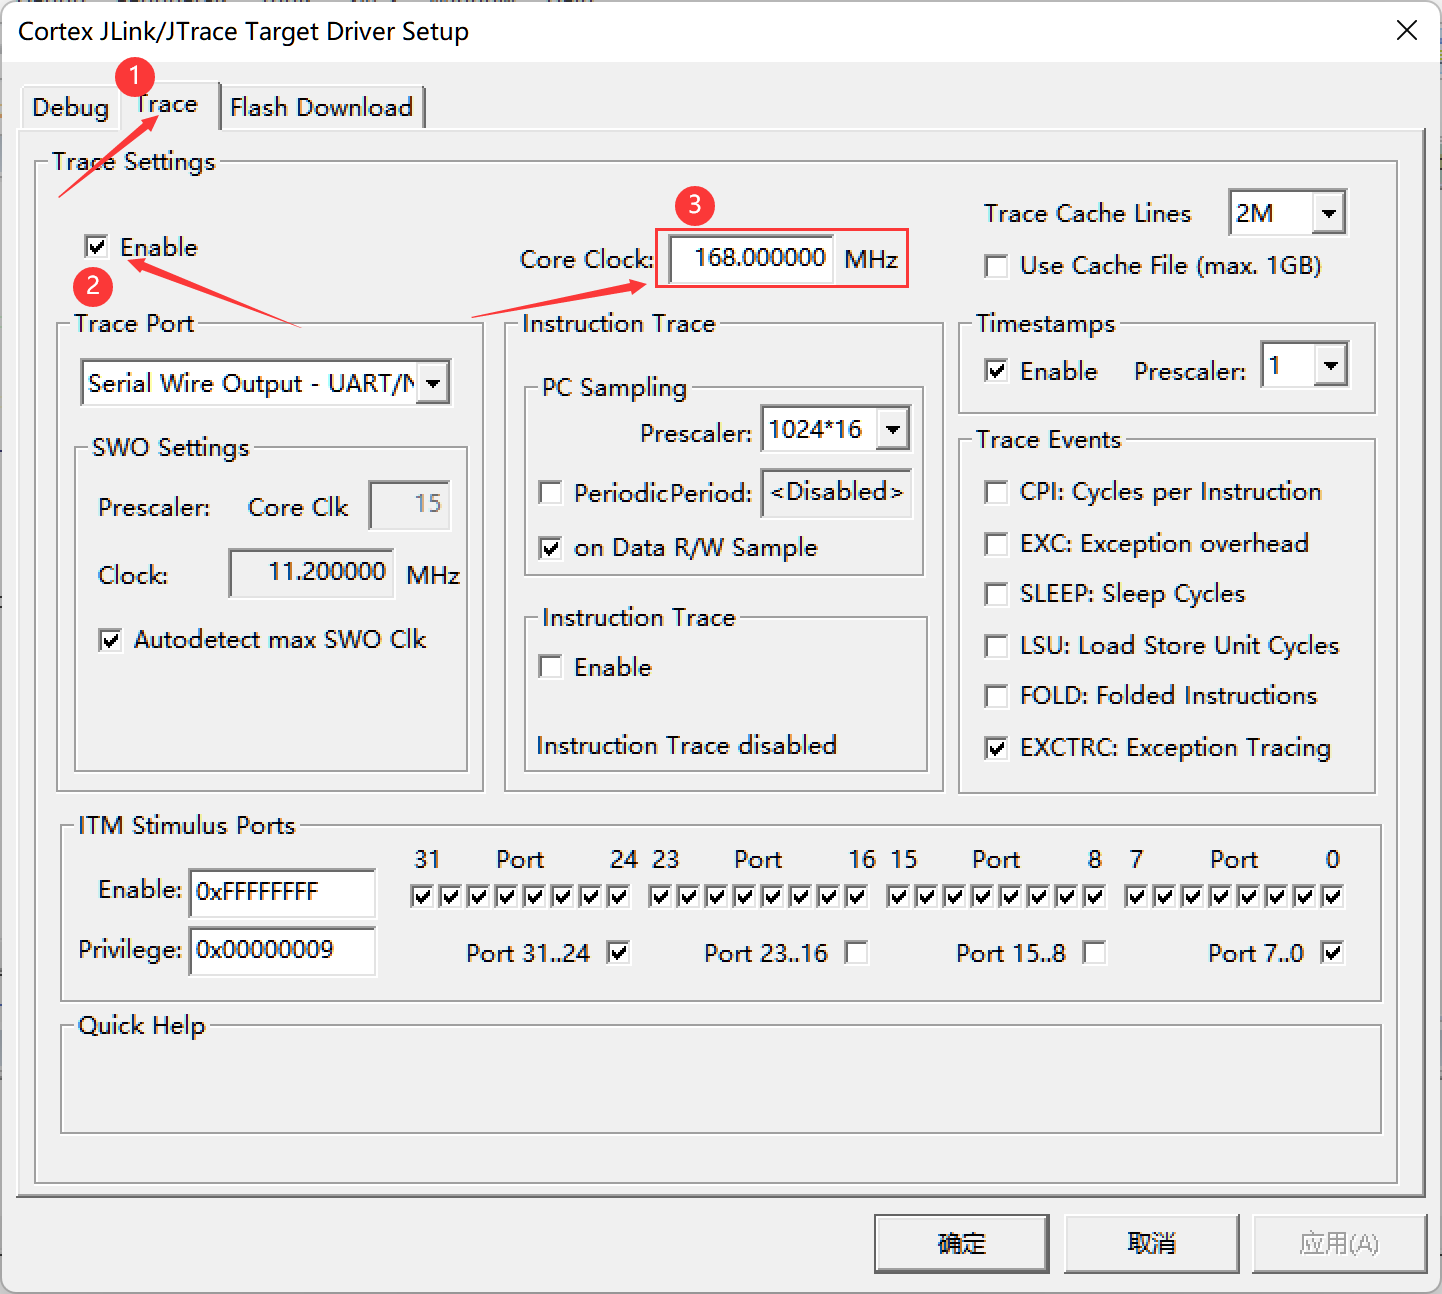
Task: Toggle ITM stimulus port 15 checkbox
Action: point(898,896)
